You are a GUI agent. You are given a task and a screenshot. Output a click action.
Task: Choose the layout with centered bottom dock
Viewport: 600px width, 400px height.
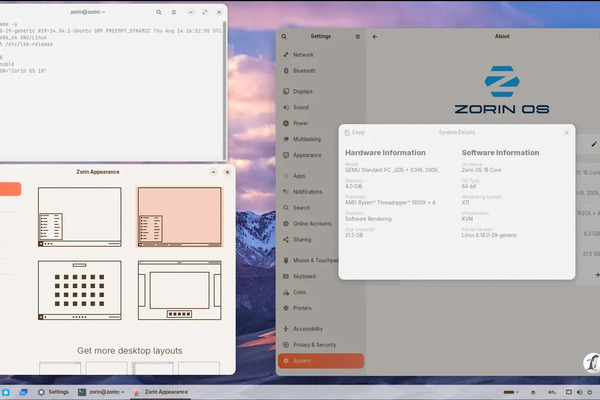point(179,290)
